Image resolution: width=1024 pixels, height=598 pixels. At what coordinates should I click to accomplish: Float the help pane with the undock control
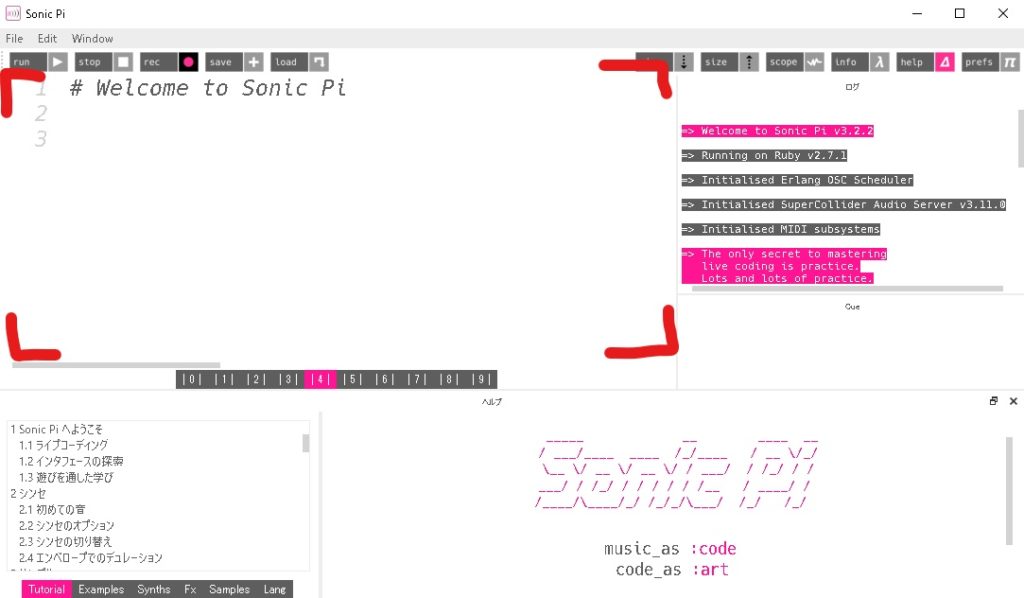993,401
